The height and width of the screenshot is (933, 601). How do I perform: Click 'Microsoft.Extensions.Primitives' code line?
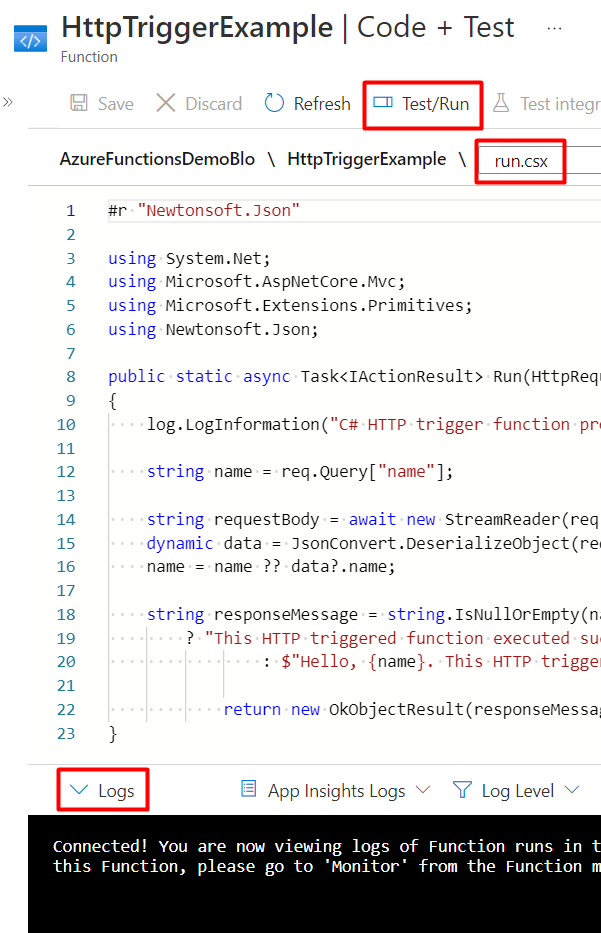point(290,305)
